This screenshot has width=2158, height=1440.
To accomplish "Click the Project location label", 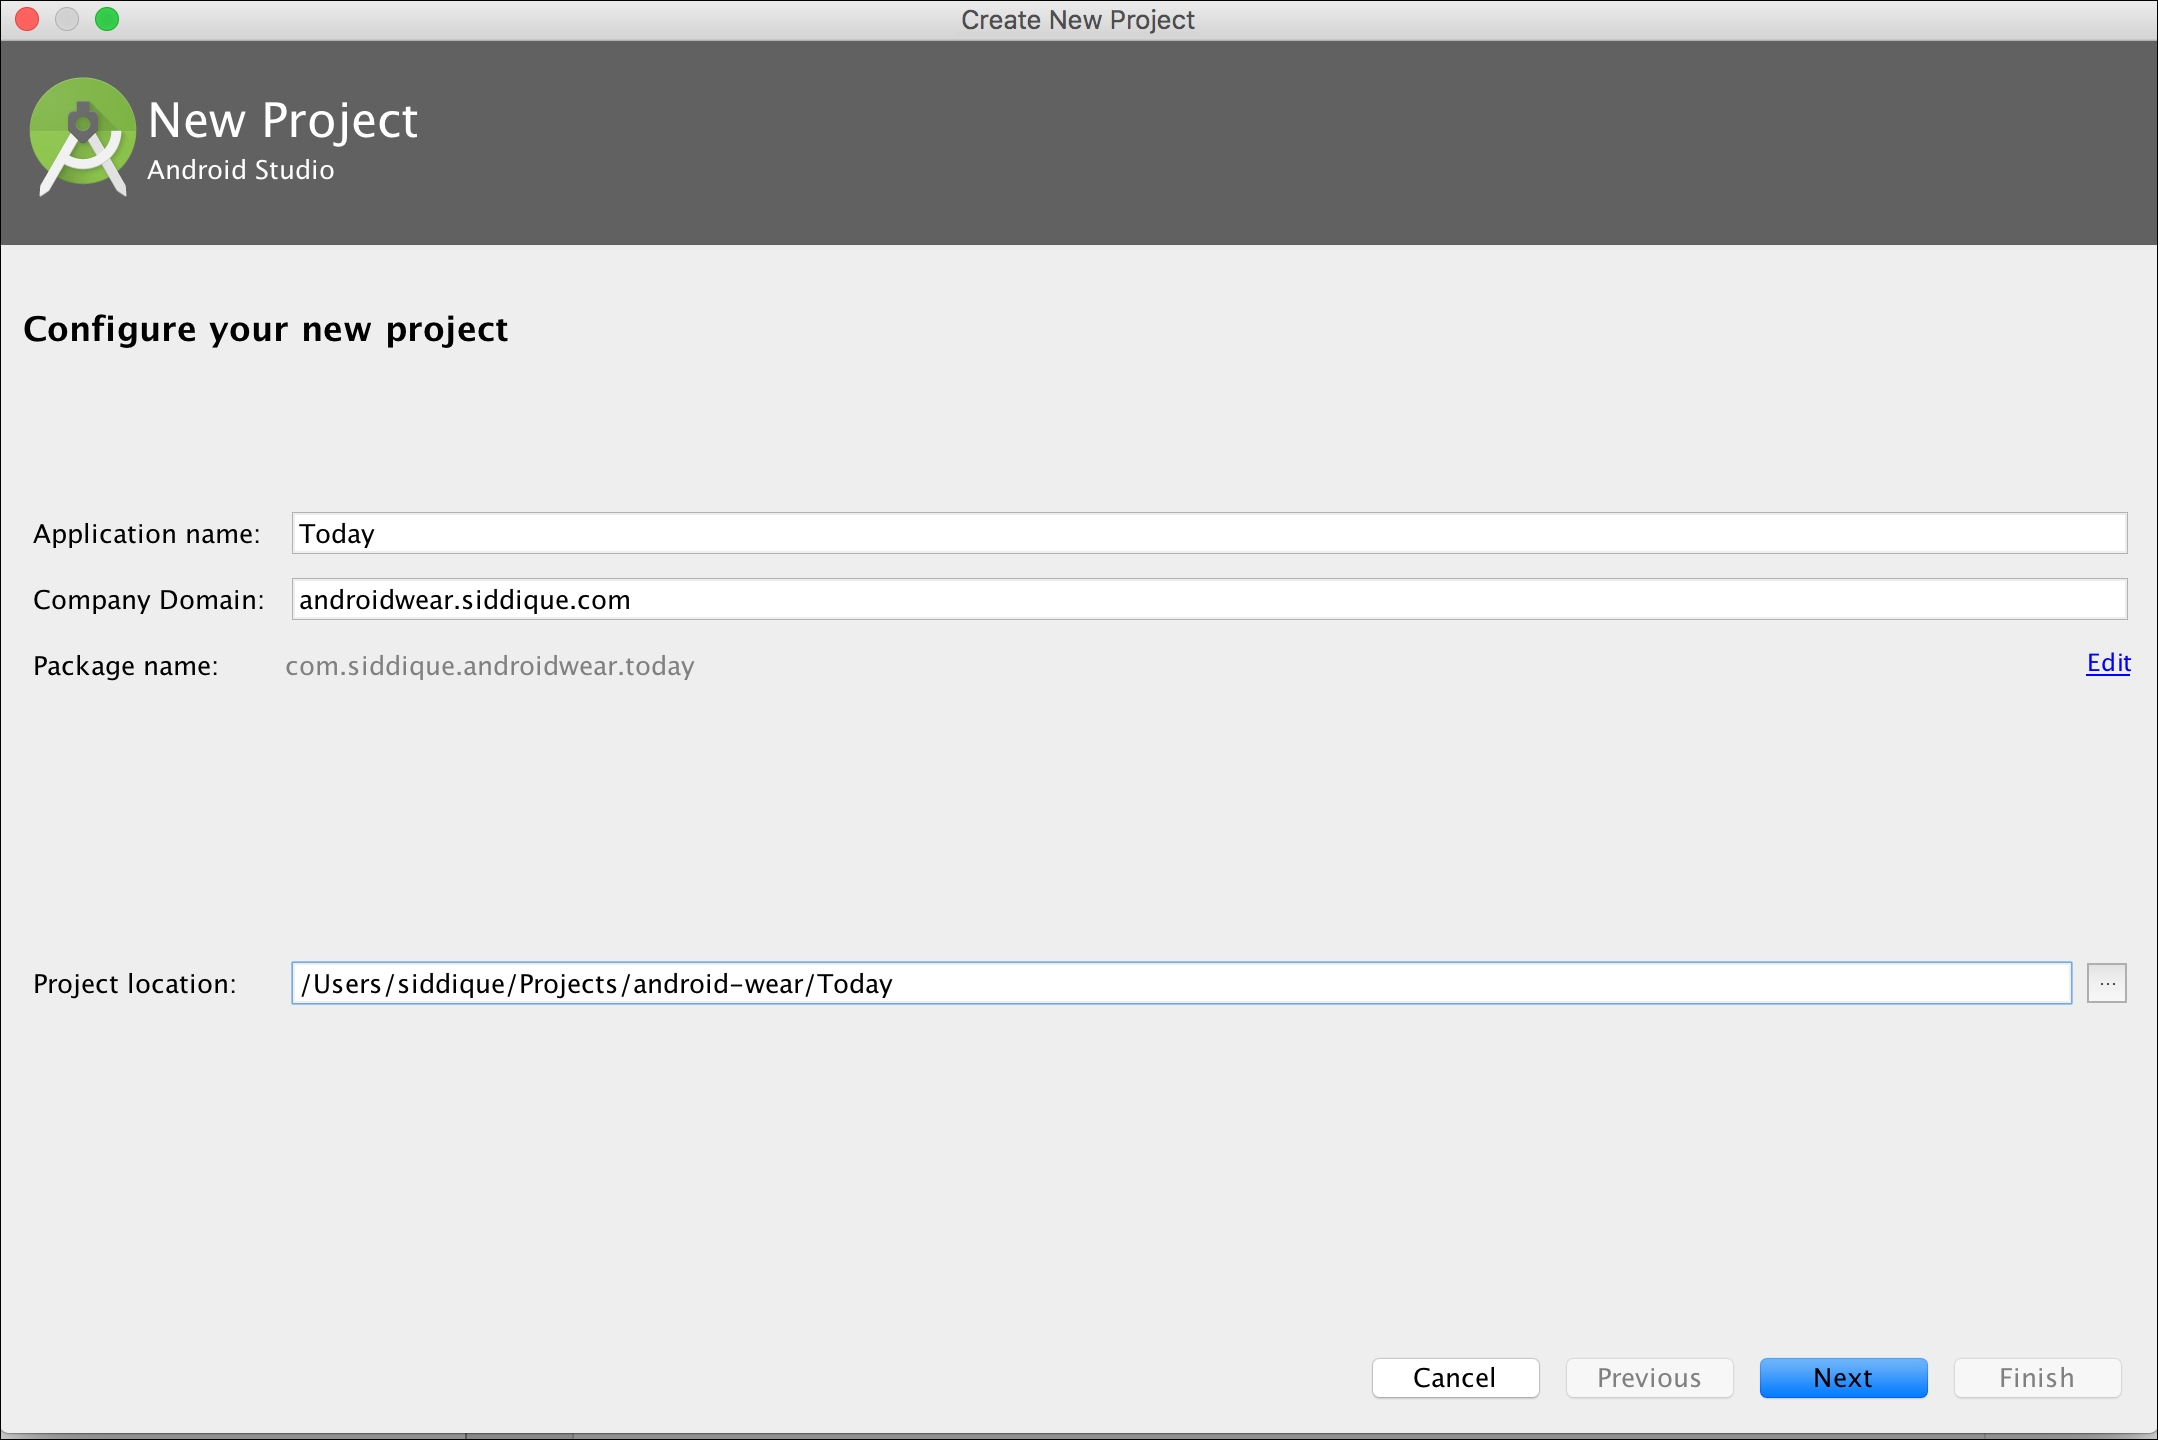I will tap(134, 983).
